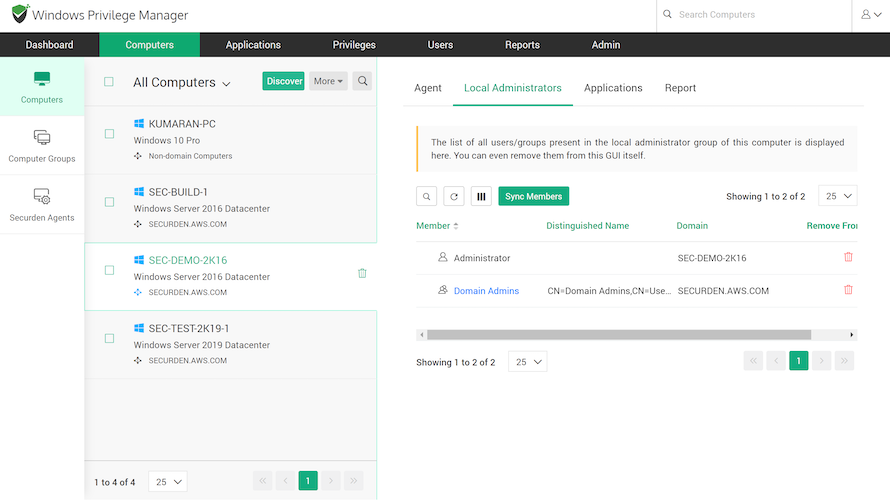Image resolution: width=890 pixels, height=500 pixels.
Task: Remove Domain Admins with red trash icon
Action: click(849, 290)
